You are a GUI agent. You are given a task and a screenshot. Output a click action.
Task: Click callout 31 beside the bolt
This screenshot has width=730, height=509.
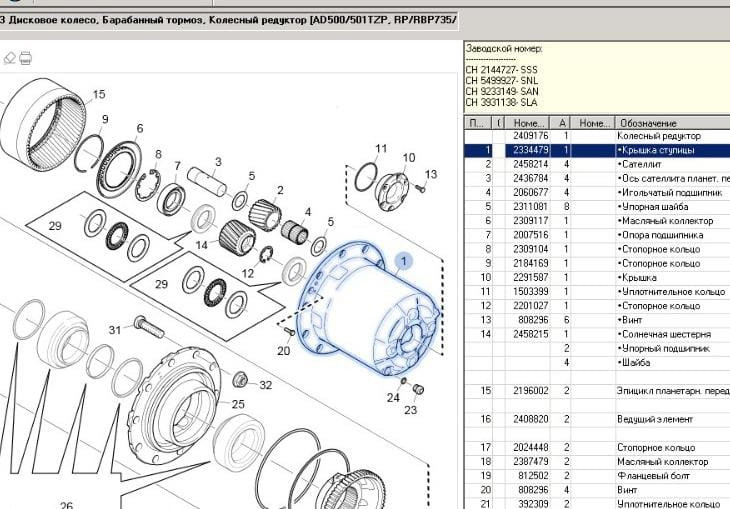pyautogui.click(x=115, y=329)
